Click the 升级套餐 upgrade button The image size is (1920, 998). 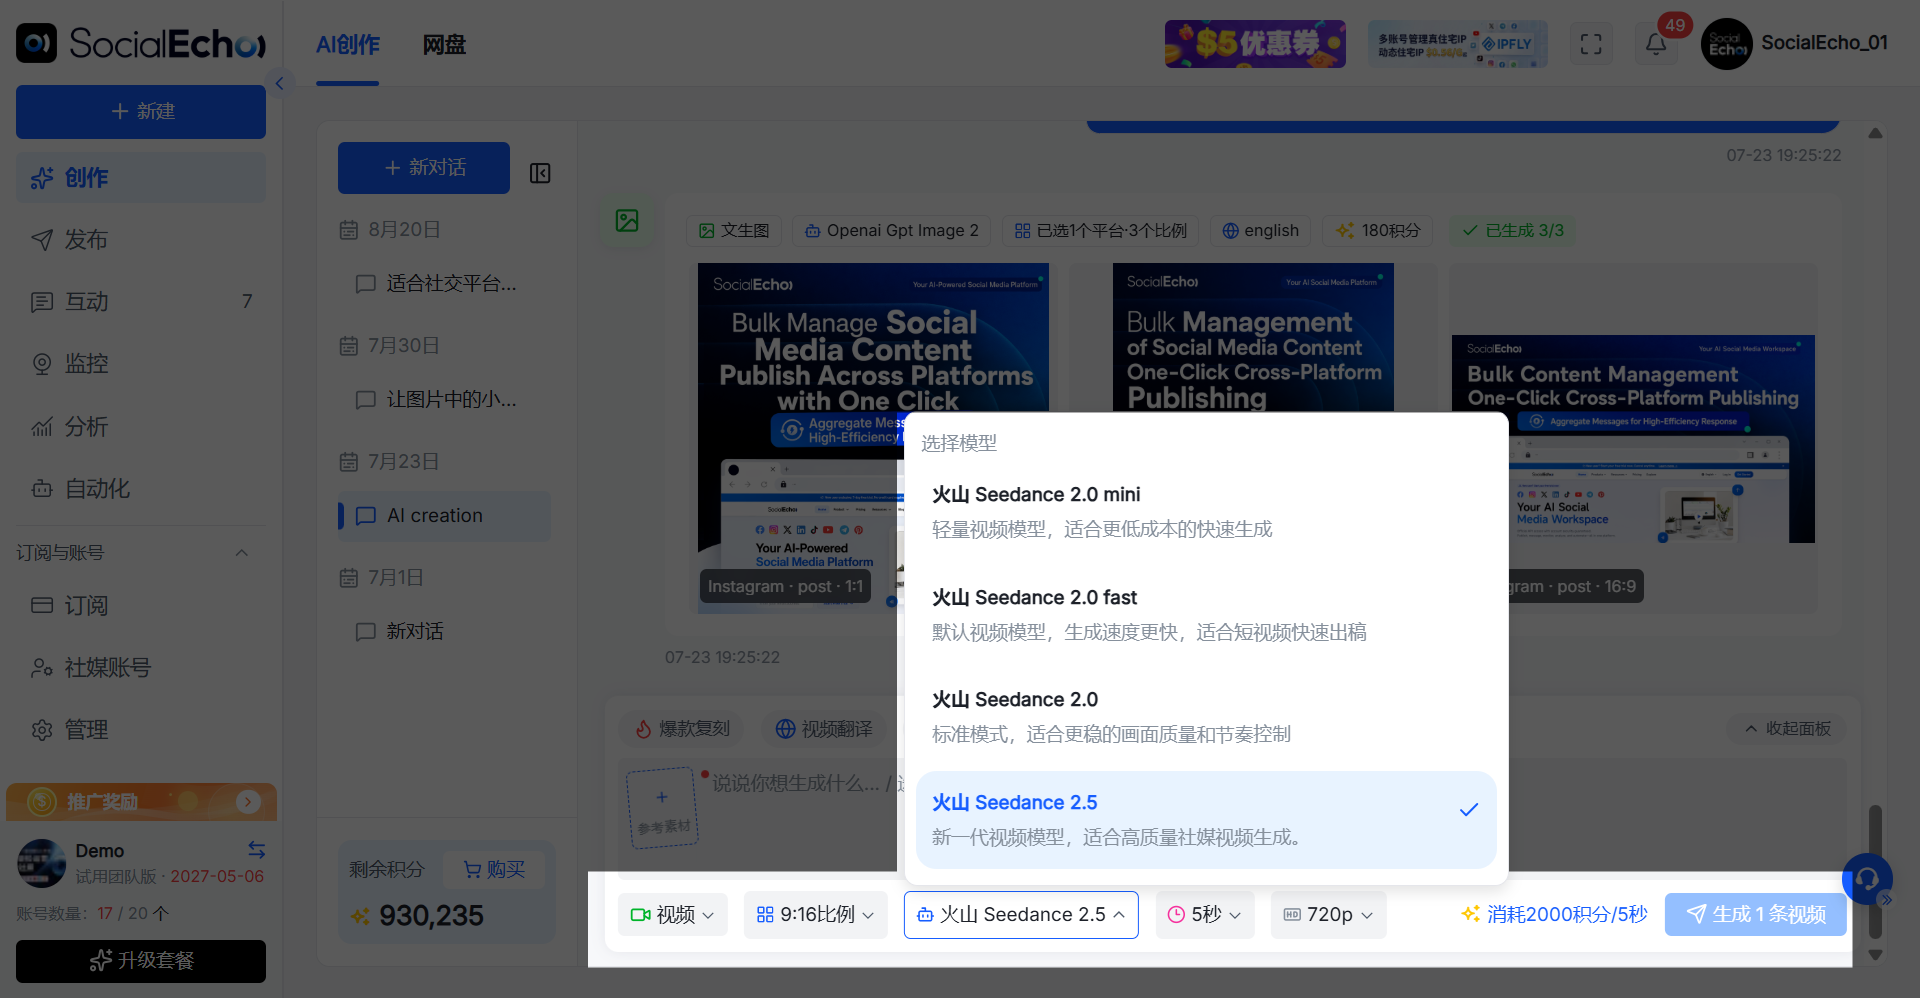141,961
